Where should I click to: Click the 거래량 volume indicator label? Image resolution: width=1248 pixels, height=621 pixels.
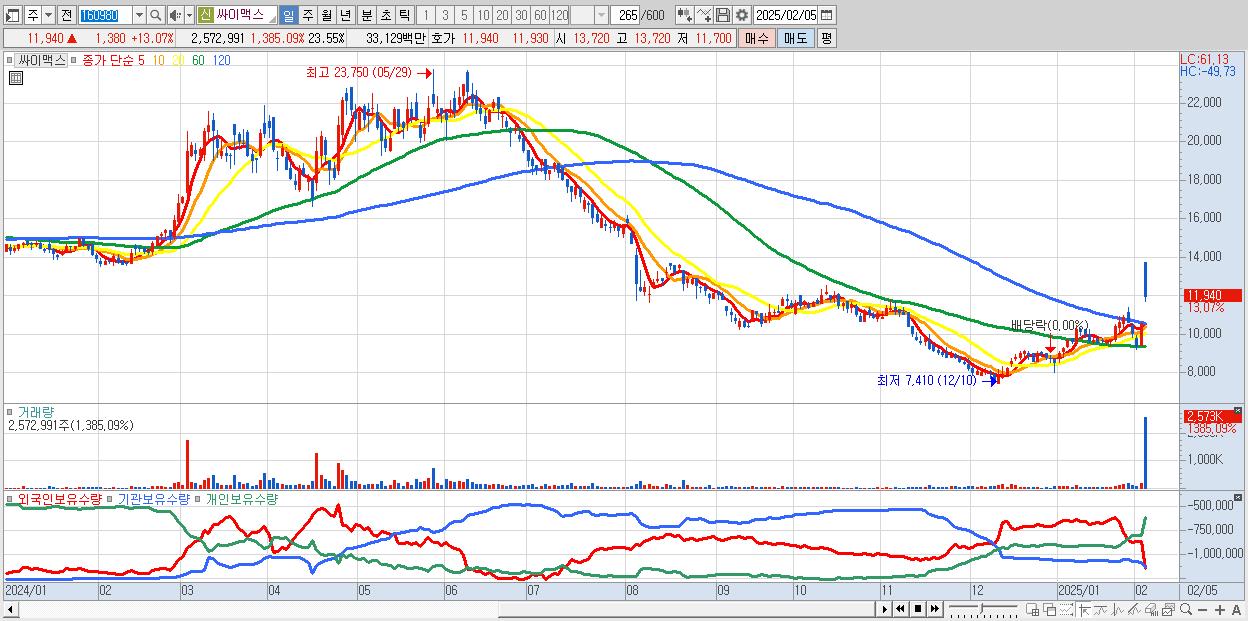[x=36, y=412]
